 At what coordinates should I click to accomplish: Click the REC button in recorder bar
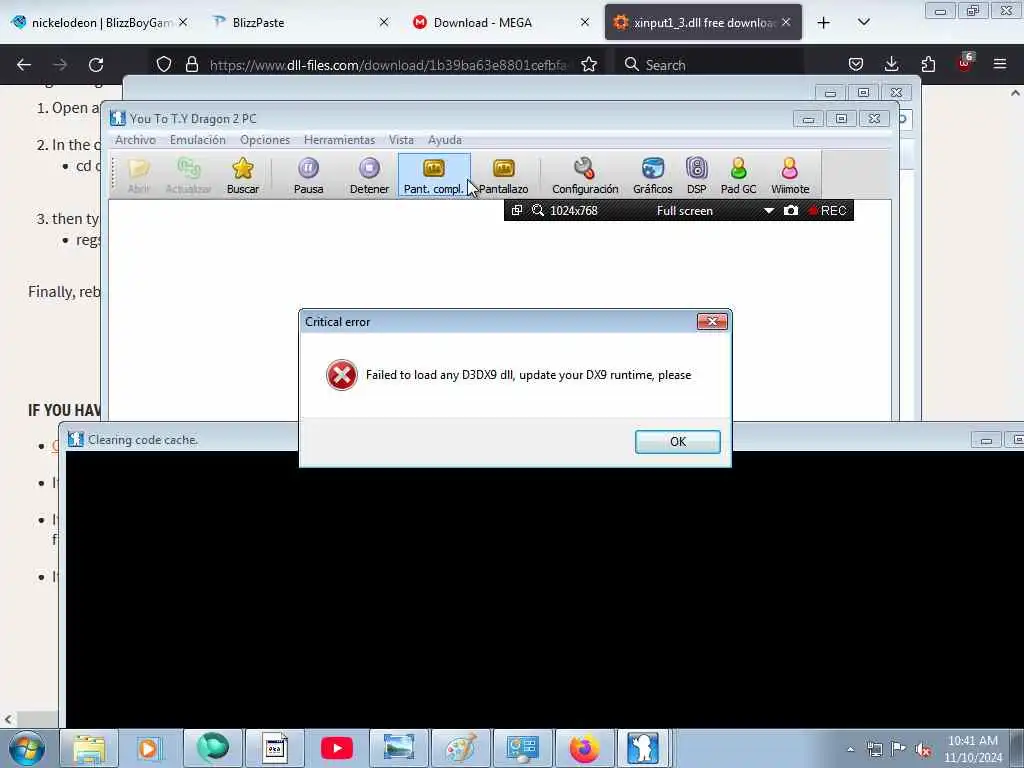point(827,210)
